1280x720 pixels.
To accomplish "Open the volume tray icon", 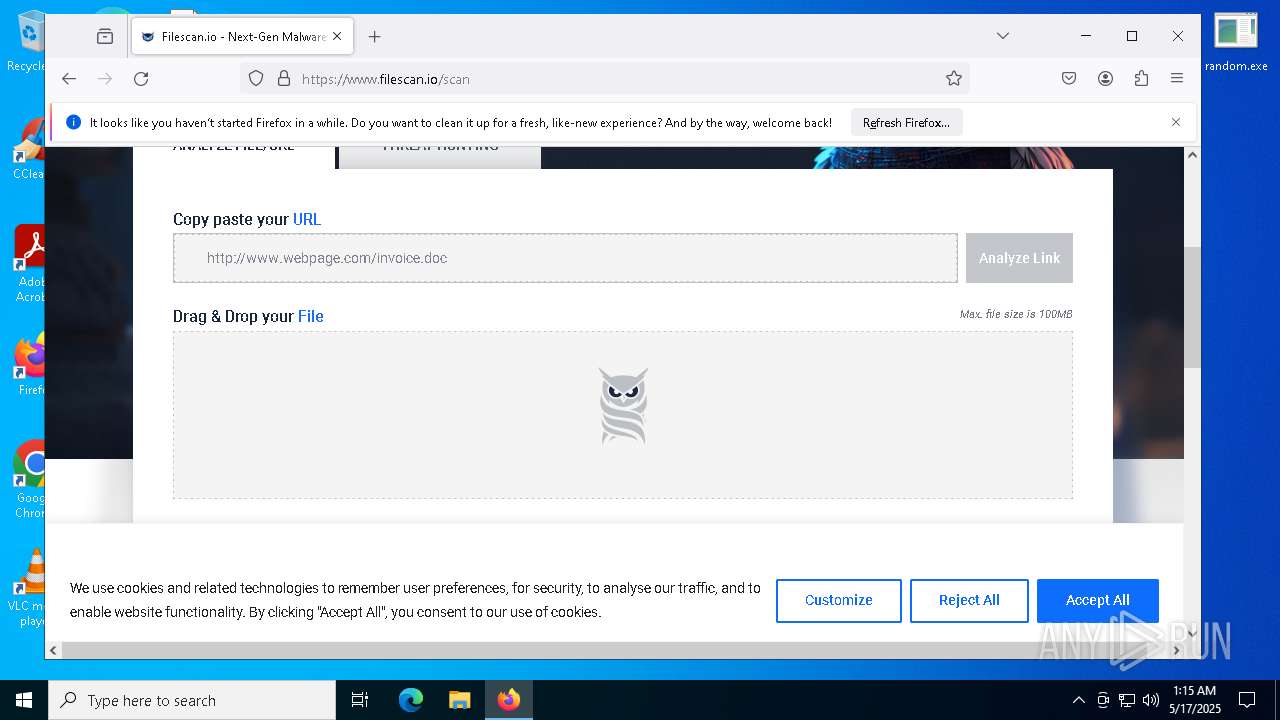I will 1151,700.
